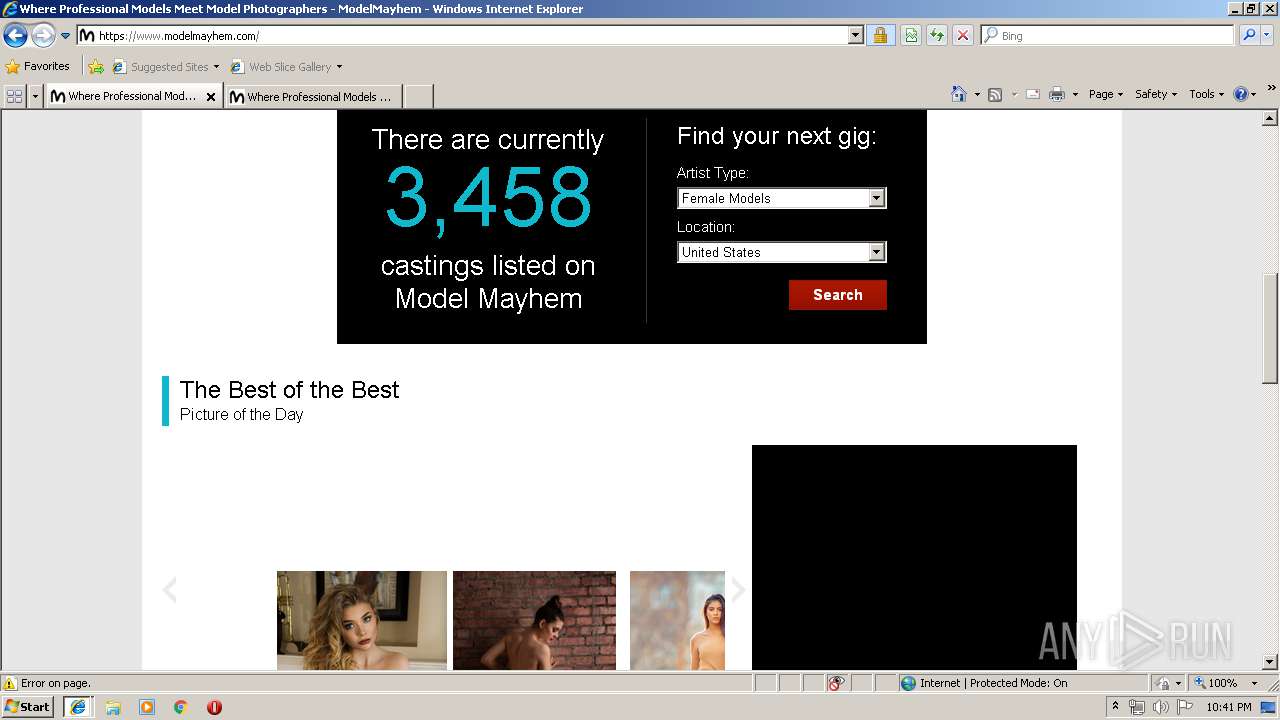1280x720 pixels.
Task: Open the Favorites star button
Action: [38, 67]
